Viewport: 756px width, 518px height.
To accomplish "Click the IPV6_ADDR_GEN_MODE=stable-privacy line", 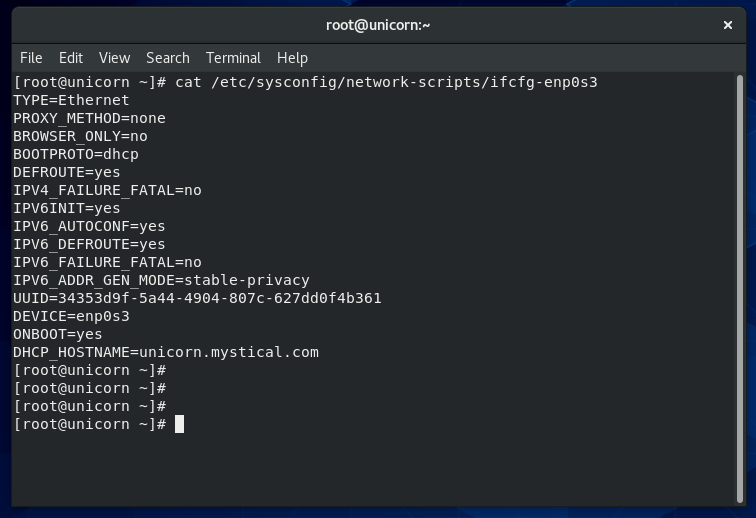I will tap(161, 280).
